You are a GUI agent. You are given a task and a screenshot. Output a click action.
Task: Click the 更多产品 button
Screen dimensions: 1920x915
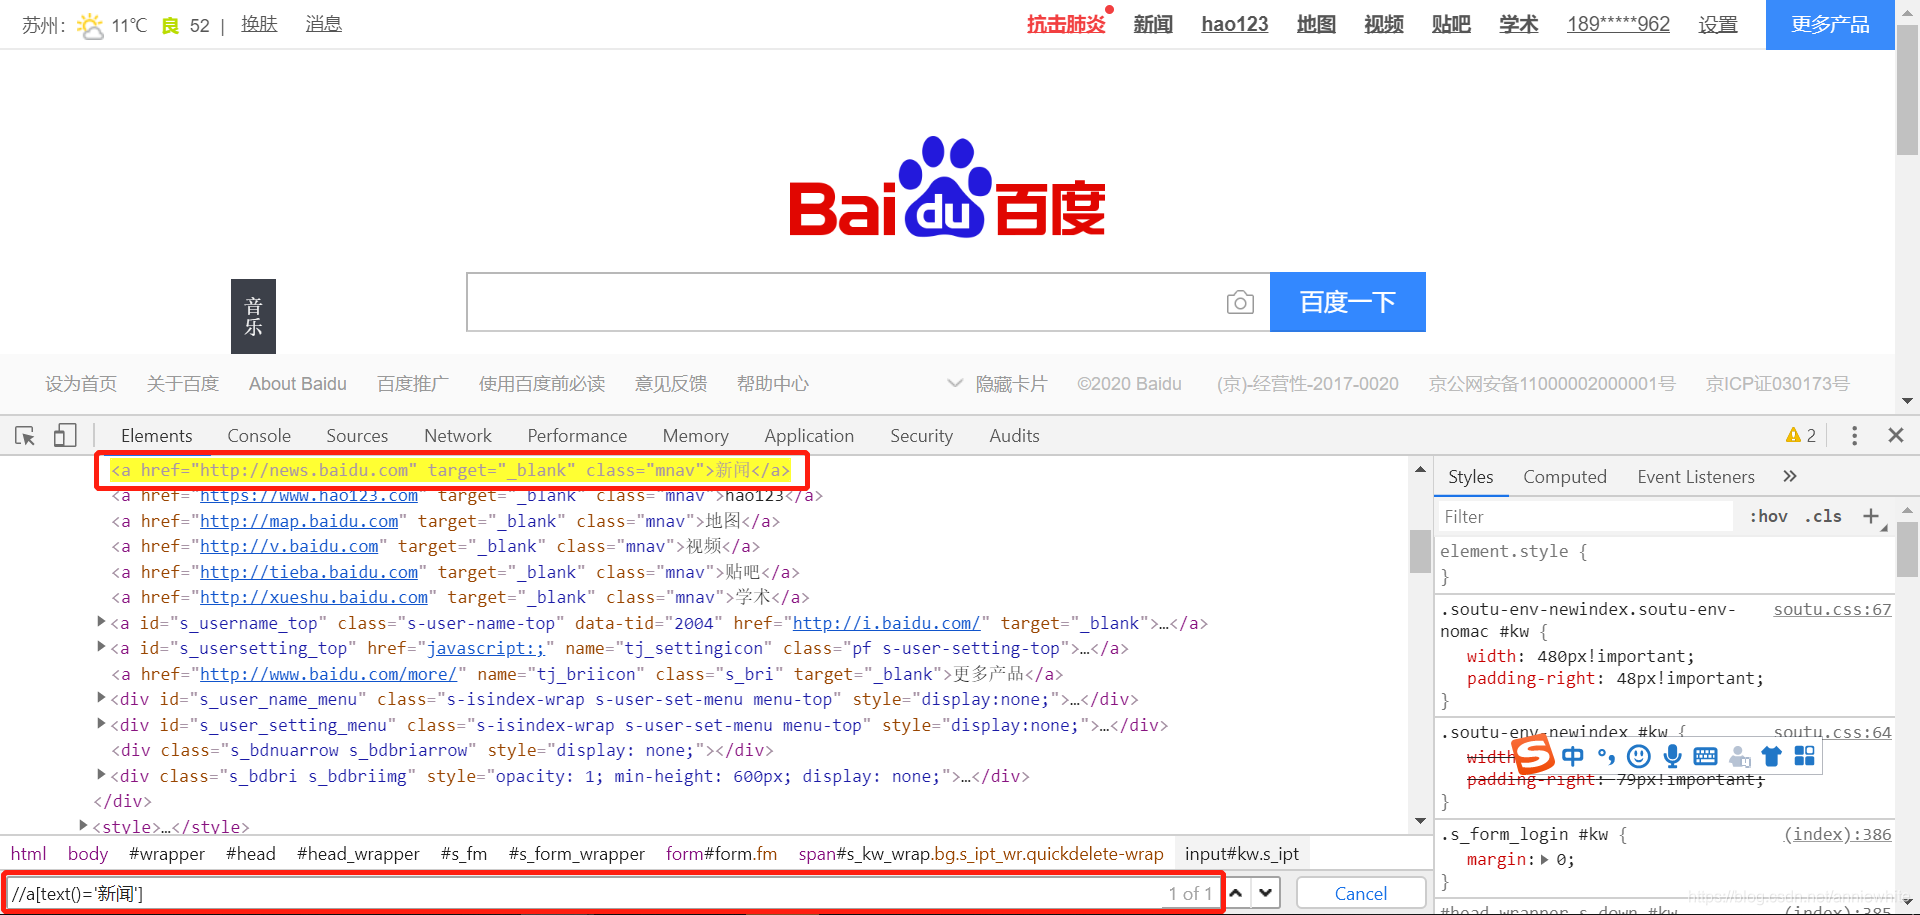pyautogui.click(x=1830, y=25)
